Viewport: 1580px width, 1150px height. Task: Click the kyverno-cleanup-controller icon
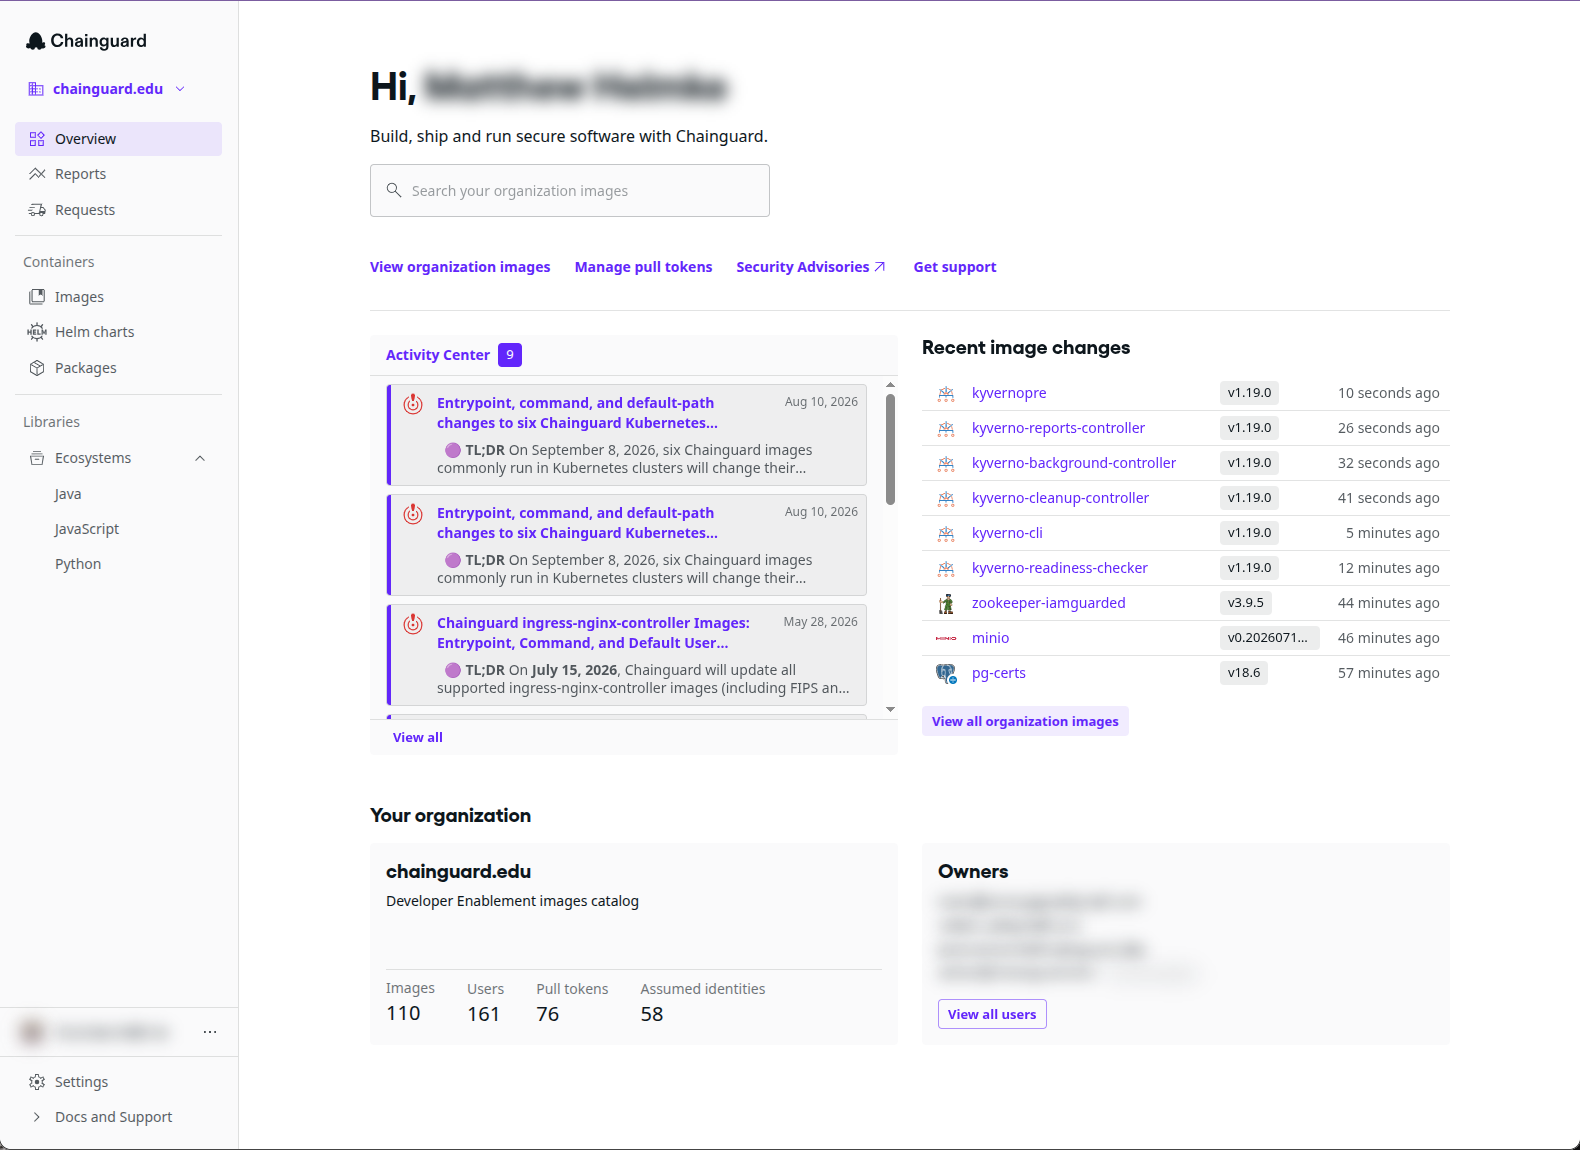pos(946,499)
